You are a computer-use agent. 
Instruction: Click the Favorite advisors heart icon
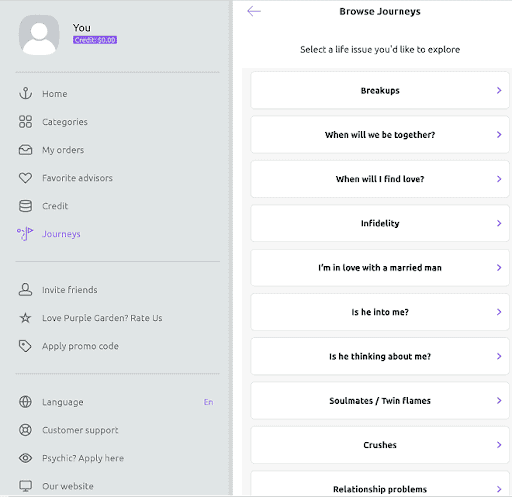point(25,178)
